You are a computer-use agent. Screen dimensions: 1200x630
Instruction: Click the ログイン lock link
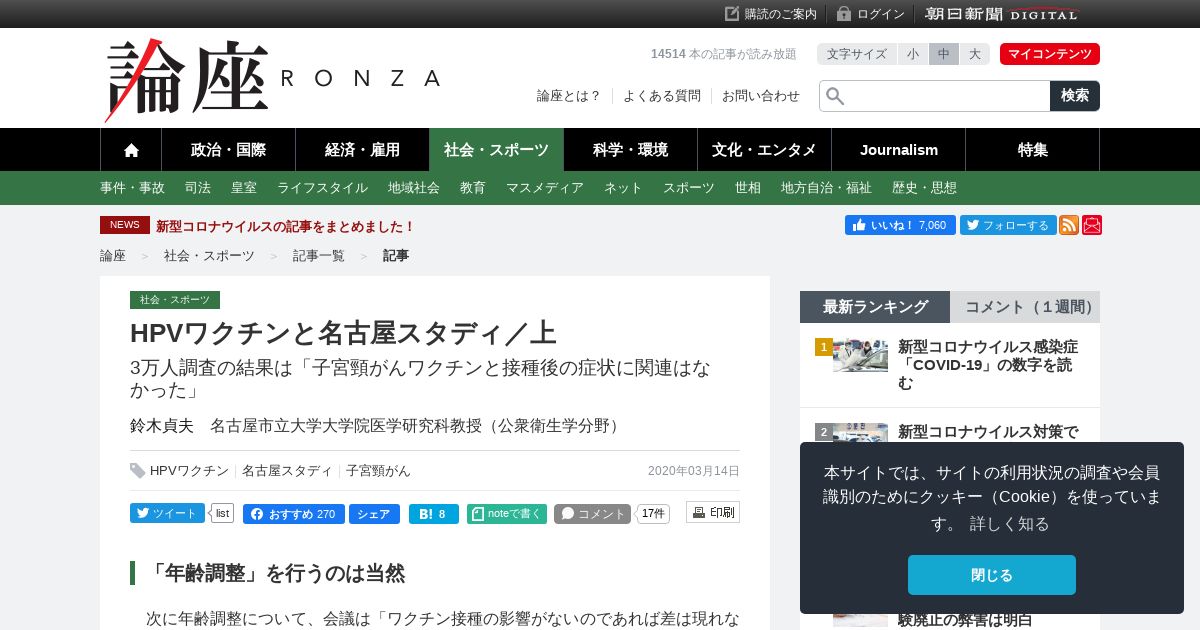pos(871,14)
